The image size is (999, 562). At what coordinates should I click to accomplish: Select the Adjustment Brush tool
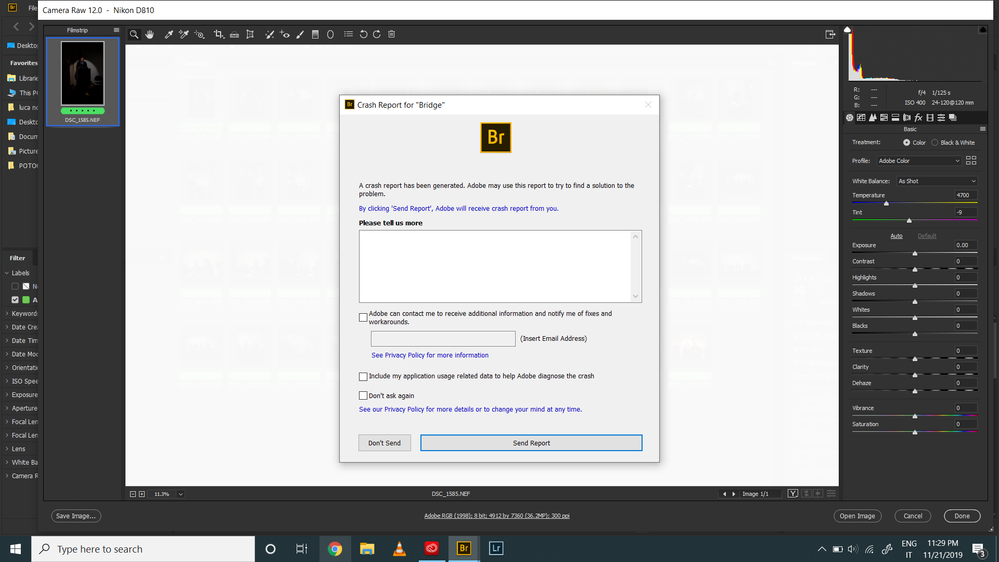pyautogui.click(x=300, y=34)
